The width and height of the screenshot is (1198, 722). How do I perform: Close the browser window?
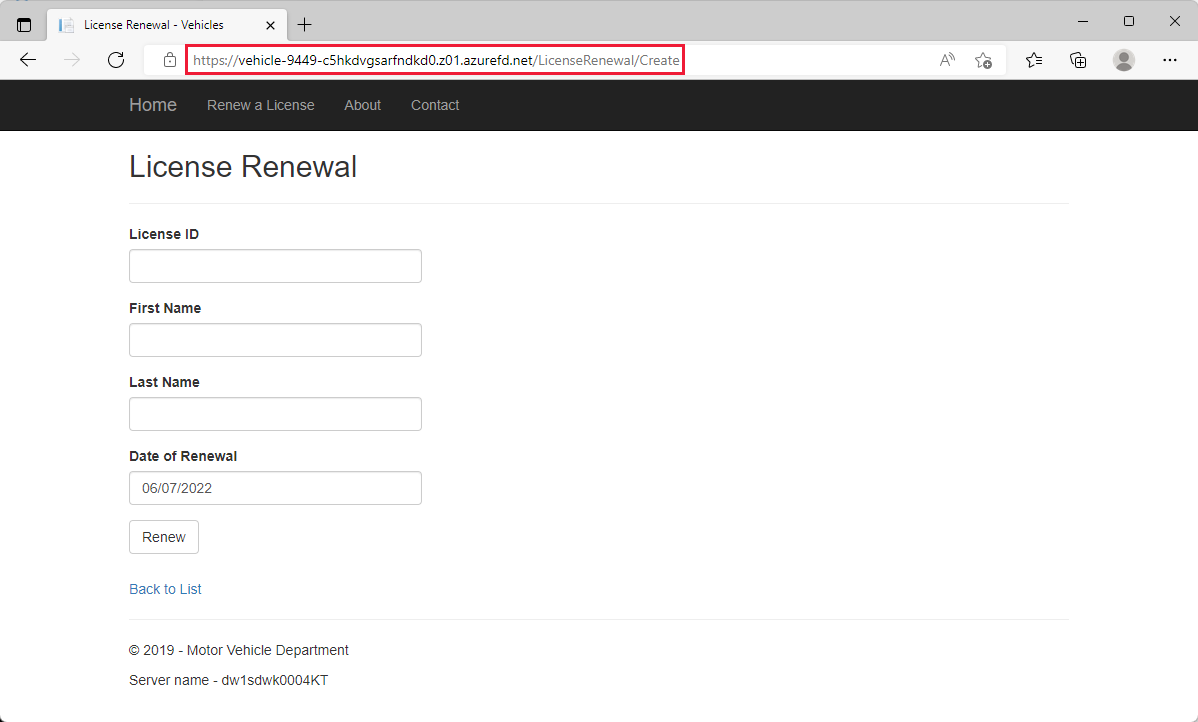tap(1174, 21)
